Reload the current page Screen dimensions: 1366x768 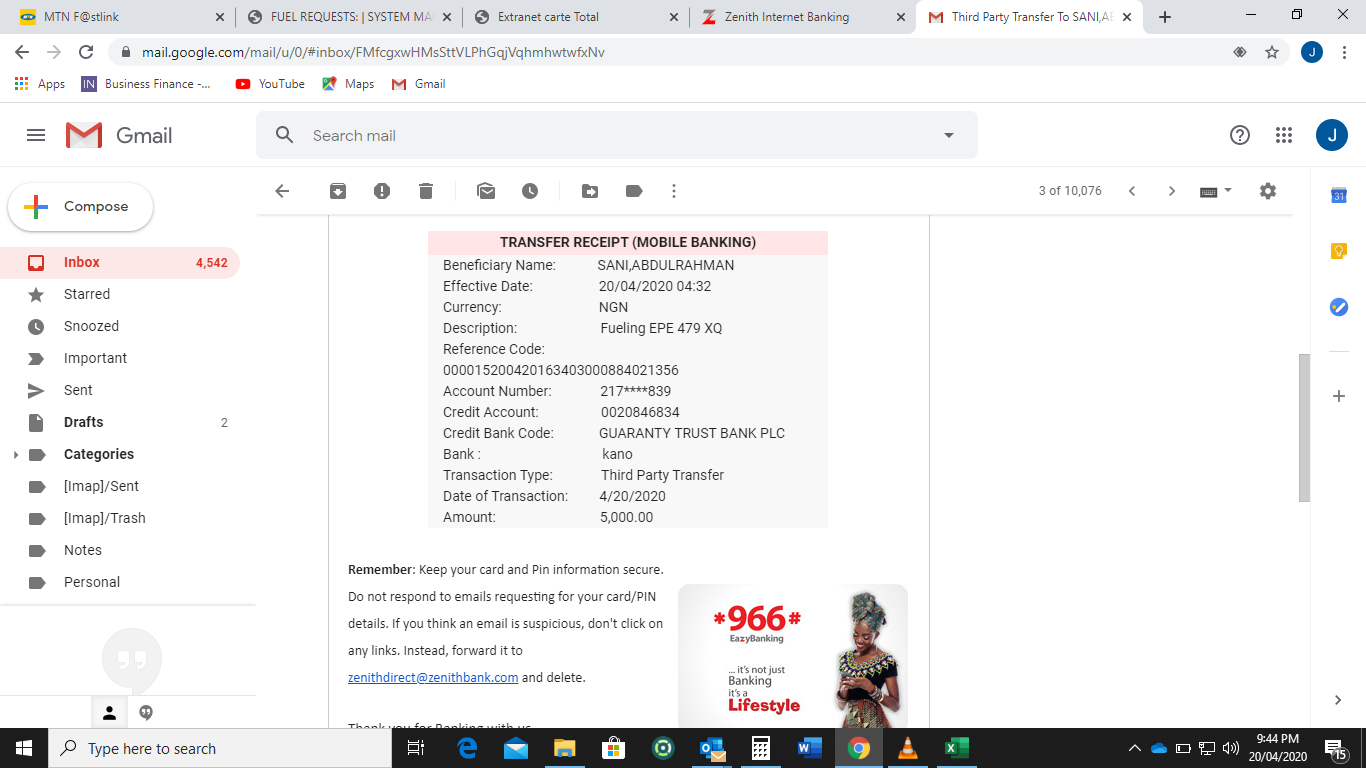86,52
